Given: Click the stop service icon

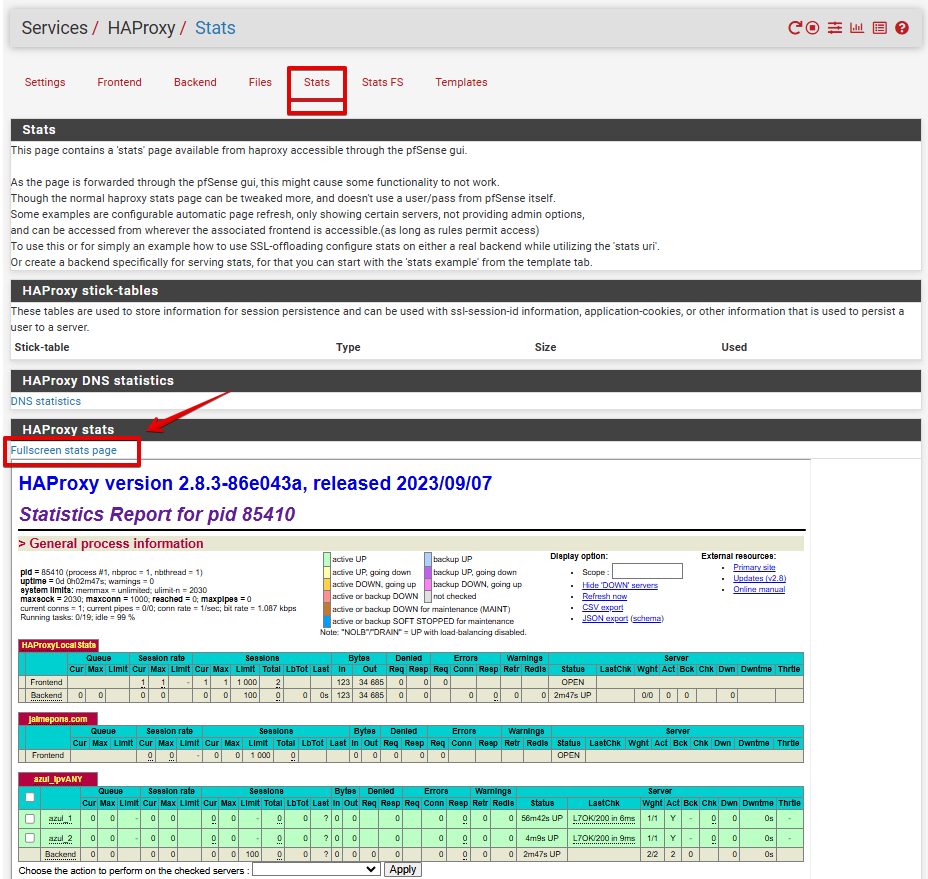Looking at the screenshot, I should [x=813, y=28].
